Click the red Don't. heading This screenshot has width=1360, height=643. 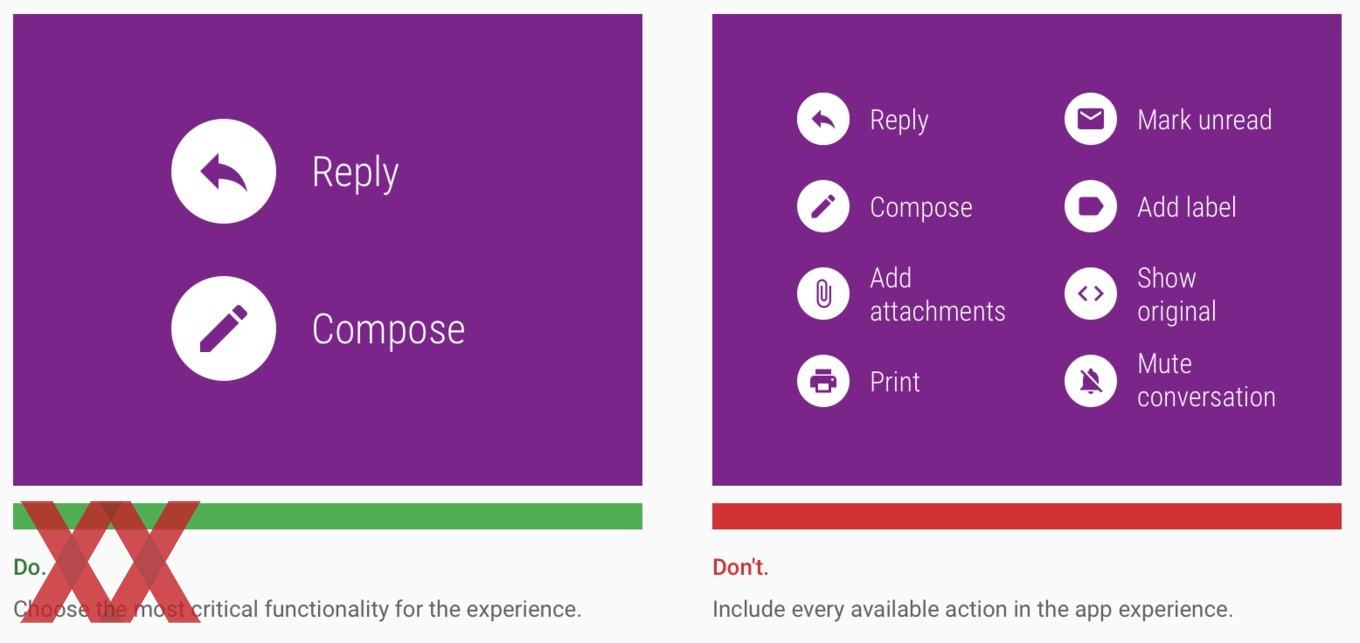point(740,567)
